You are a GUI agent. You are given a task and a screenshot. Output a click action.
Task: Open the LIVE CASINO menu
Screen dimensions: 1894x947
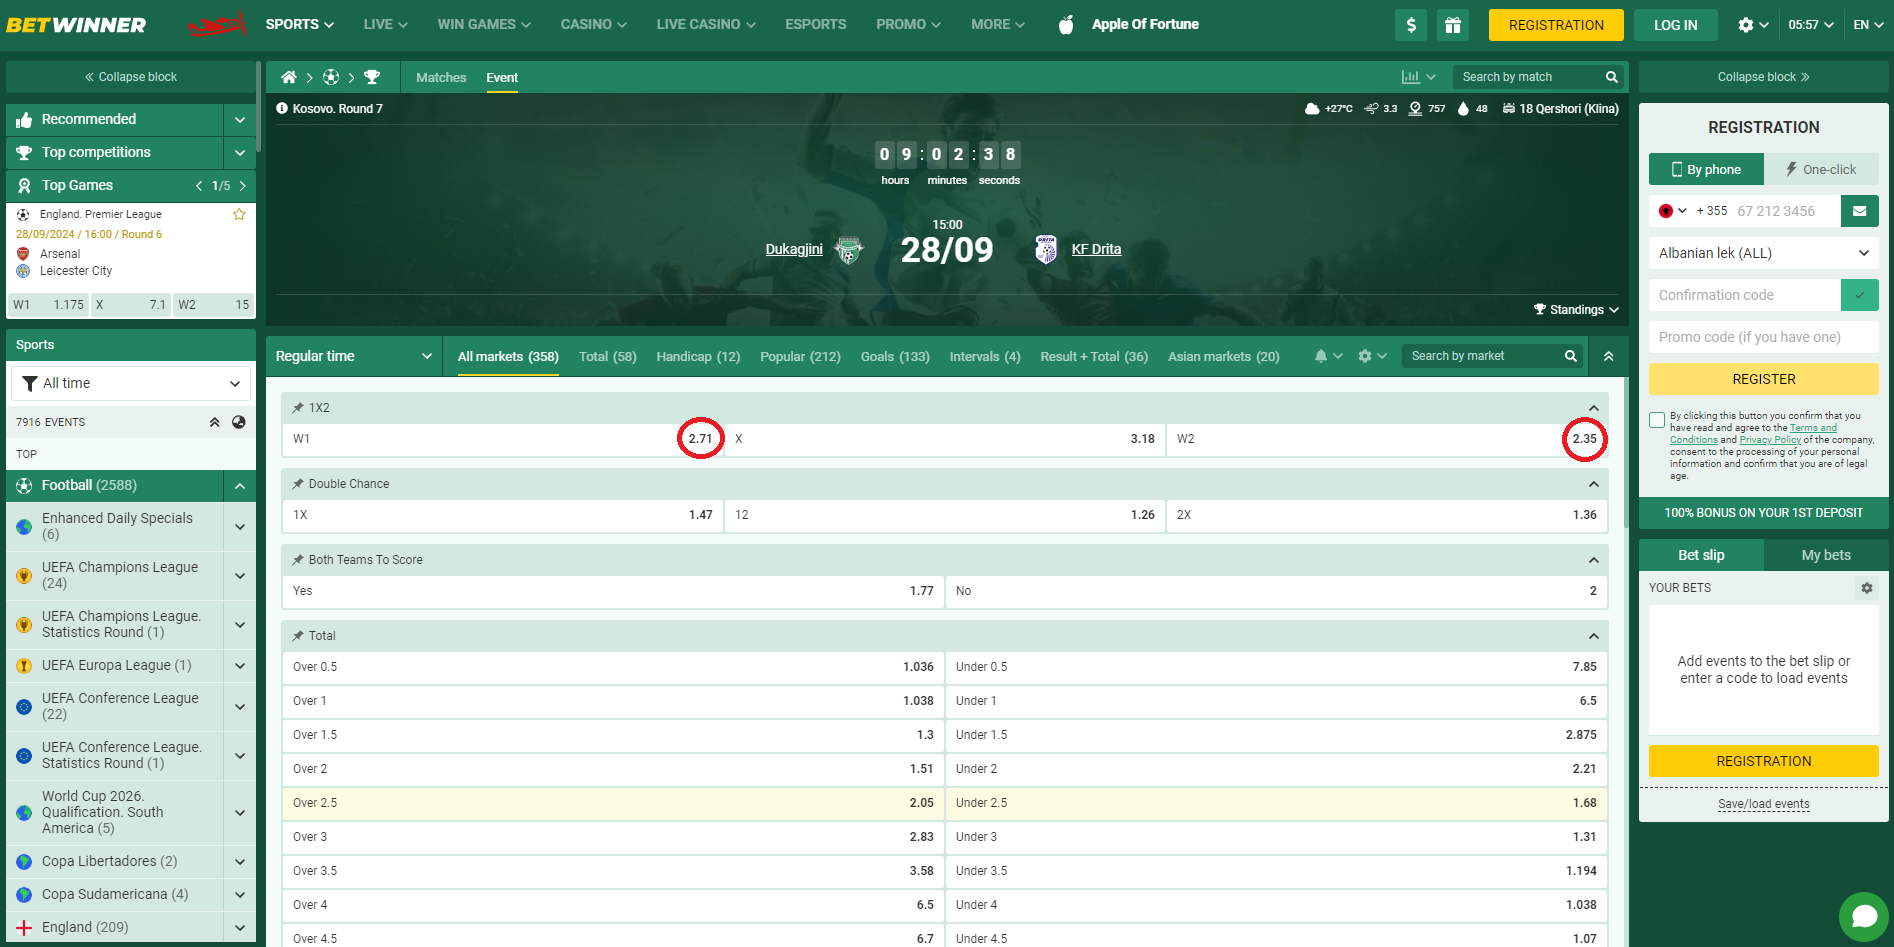click(x=706, y=24)
